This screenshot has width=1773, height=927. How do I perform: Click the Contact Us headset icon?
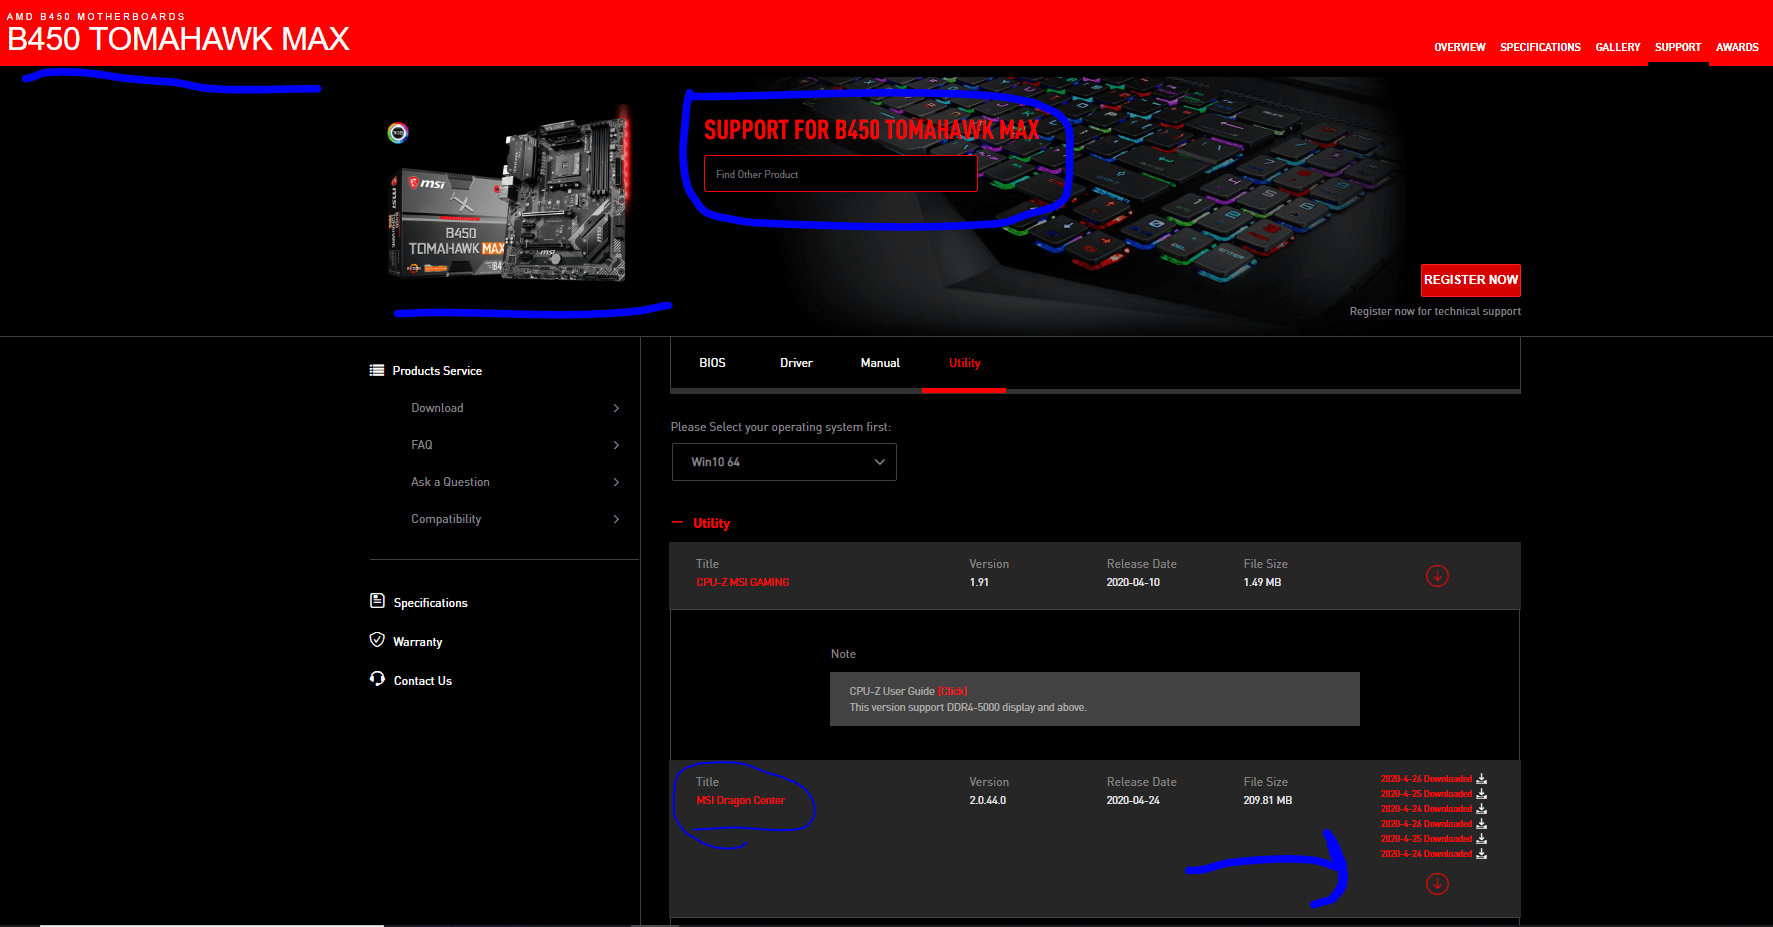pyautogui.click(x=377, y=679)
